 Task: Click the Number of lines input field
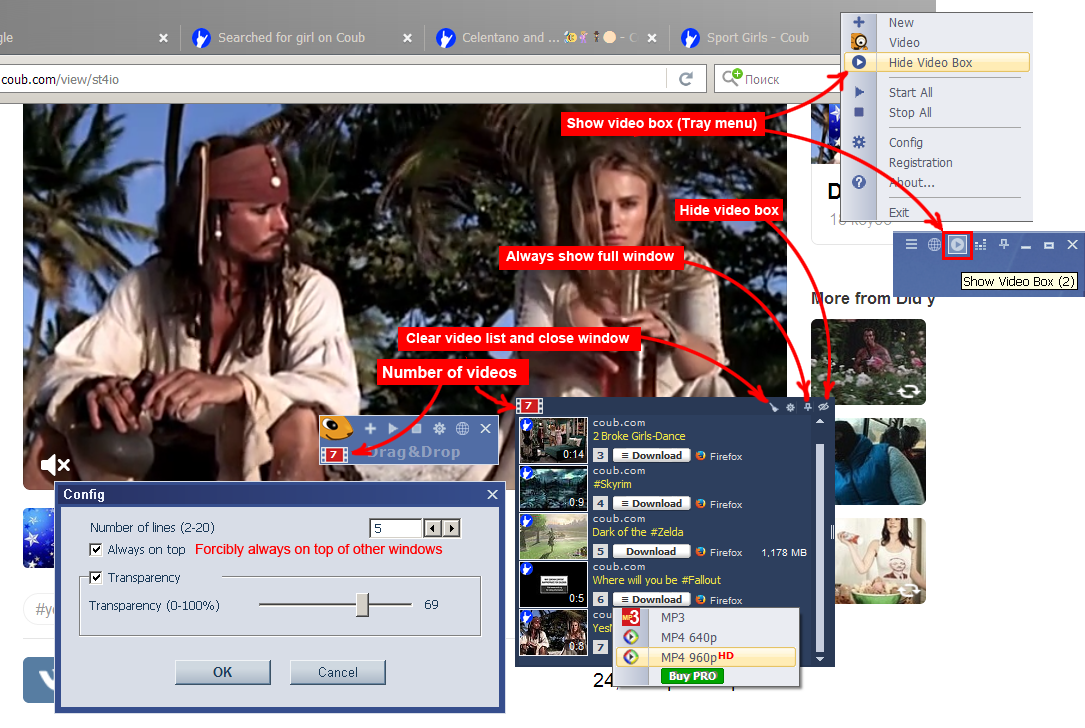[x=396, y=529]
